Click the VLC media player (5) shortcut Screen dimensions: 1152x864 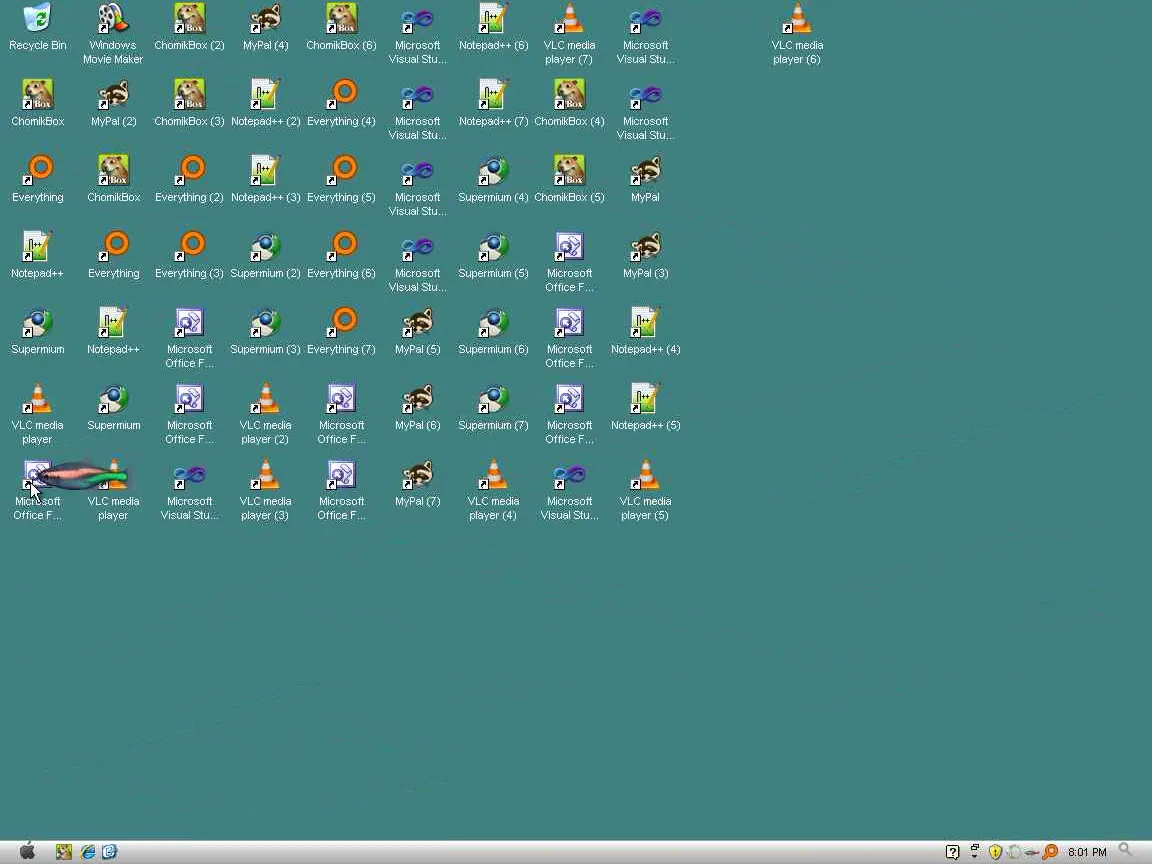[646, 490]
